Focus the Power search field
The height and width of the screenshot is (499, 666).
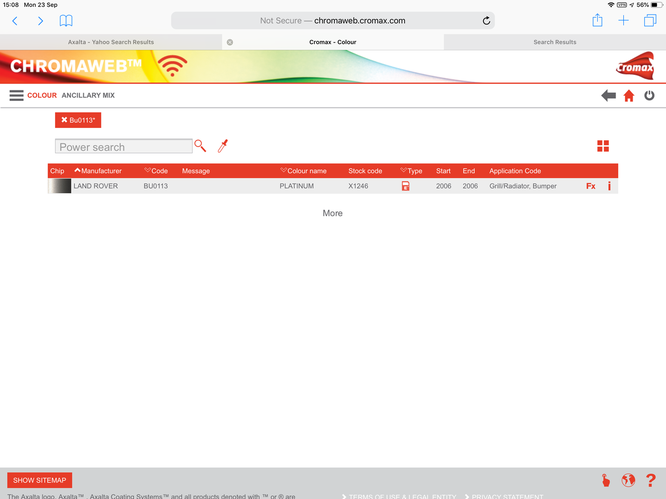coord(124,147)
